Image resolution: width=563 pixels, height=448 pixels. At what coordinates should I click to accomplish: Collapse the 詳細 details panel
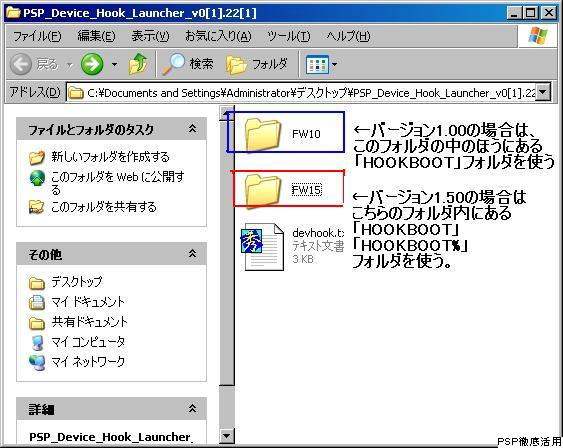(192, 409)
